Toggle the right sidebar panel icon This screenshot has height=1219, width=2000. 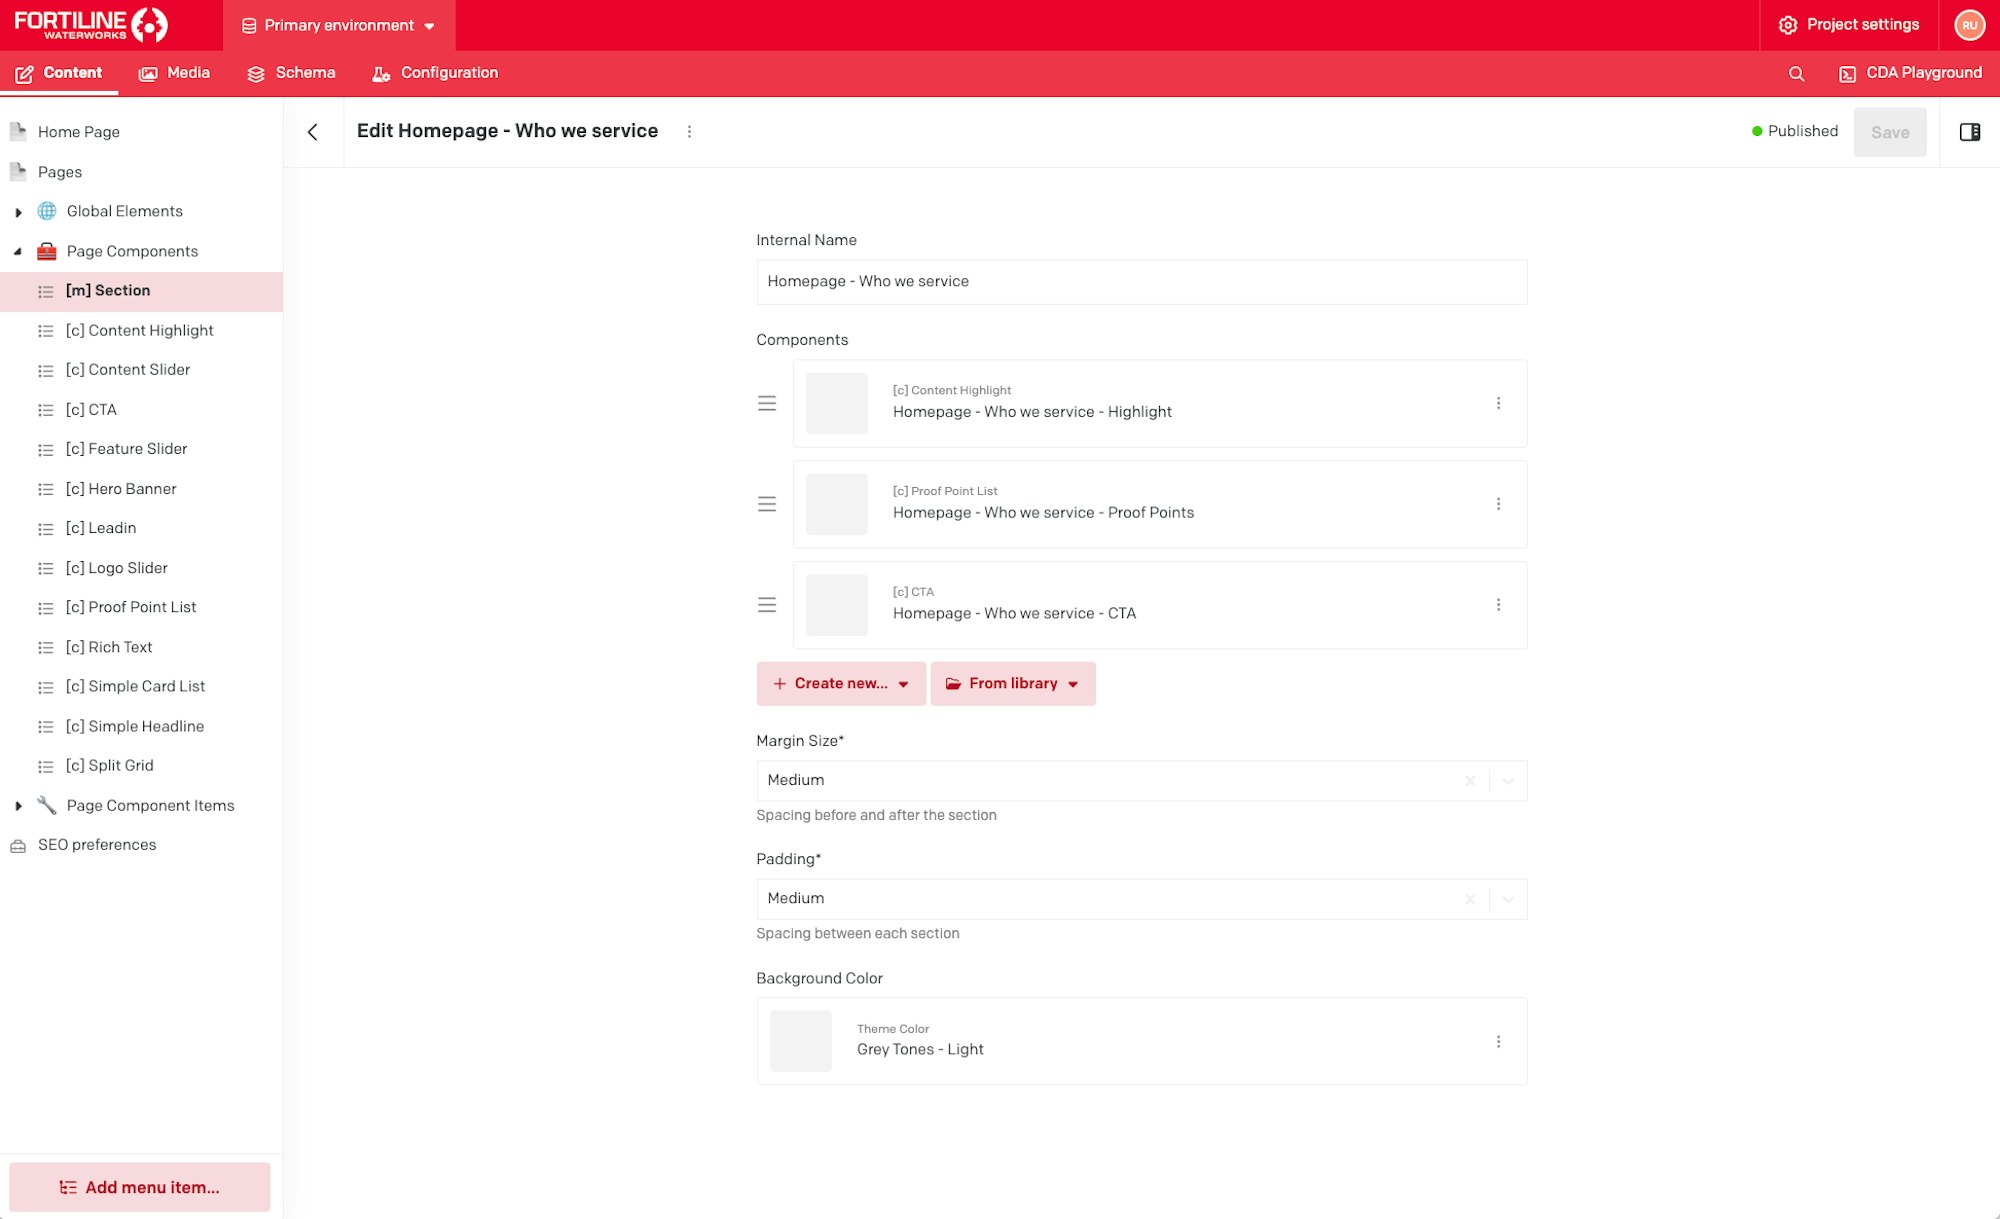point(1969,132)
